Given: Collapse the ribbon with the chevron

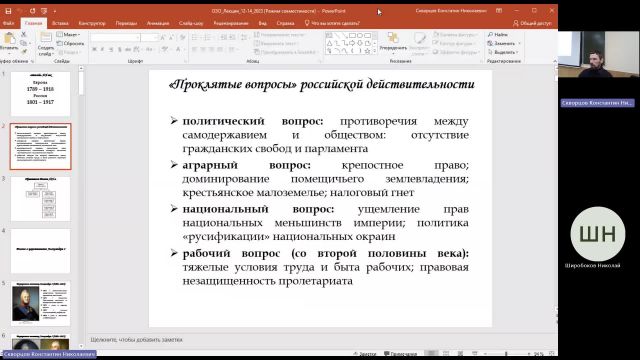Looking at the screenshot, I should [555, 61].
